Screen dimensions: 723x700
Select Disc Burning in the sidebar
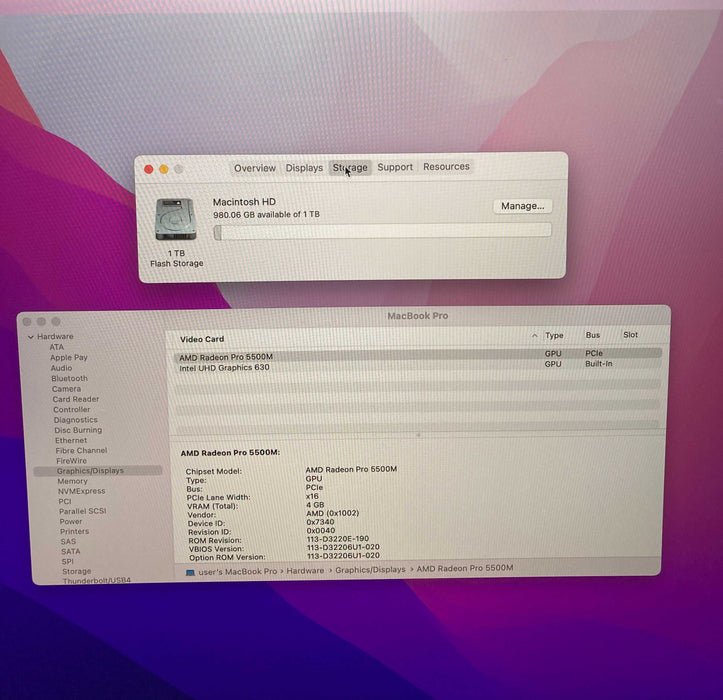point(78,430)
